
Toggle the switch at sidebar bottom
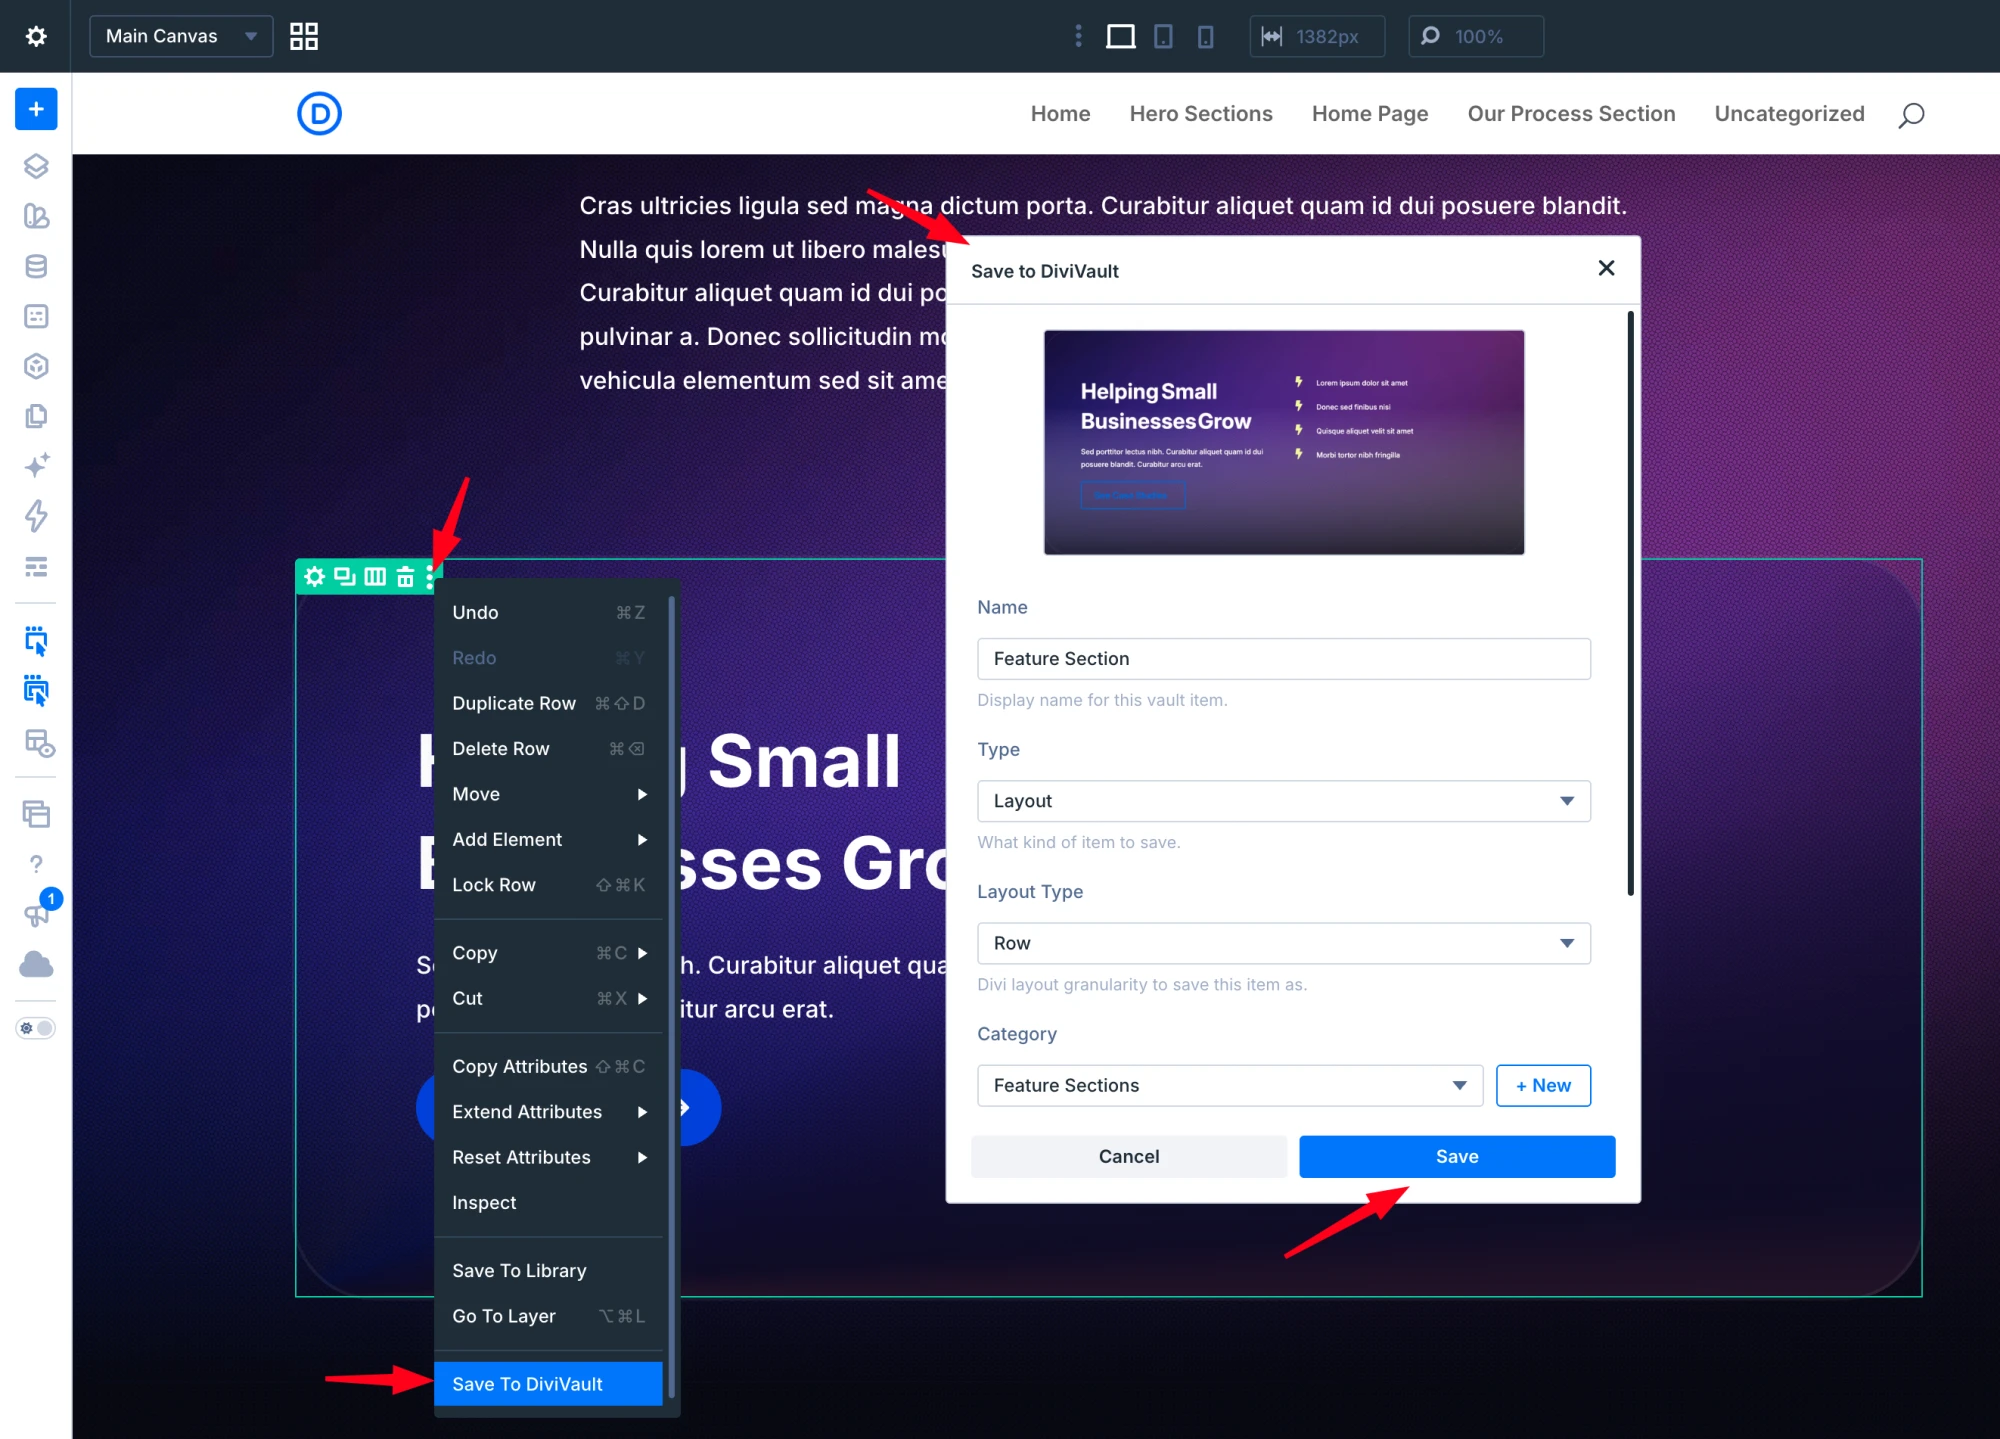(x=36, y=1028)
